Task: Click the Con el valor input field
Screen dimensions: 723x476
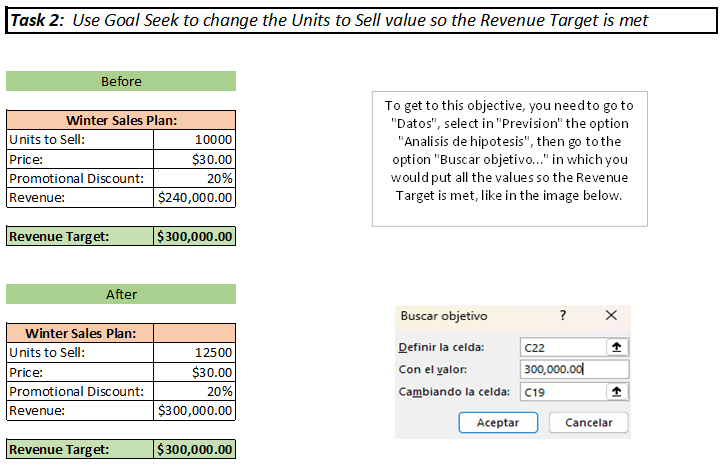Action: pos(574,369)
